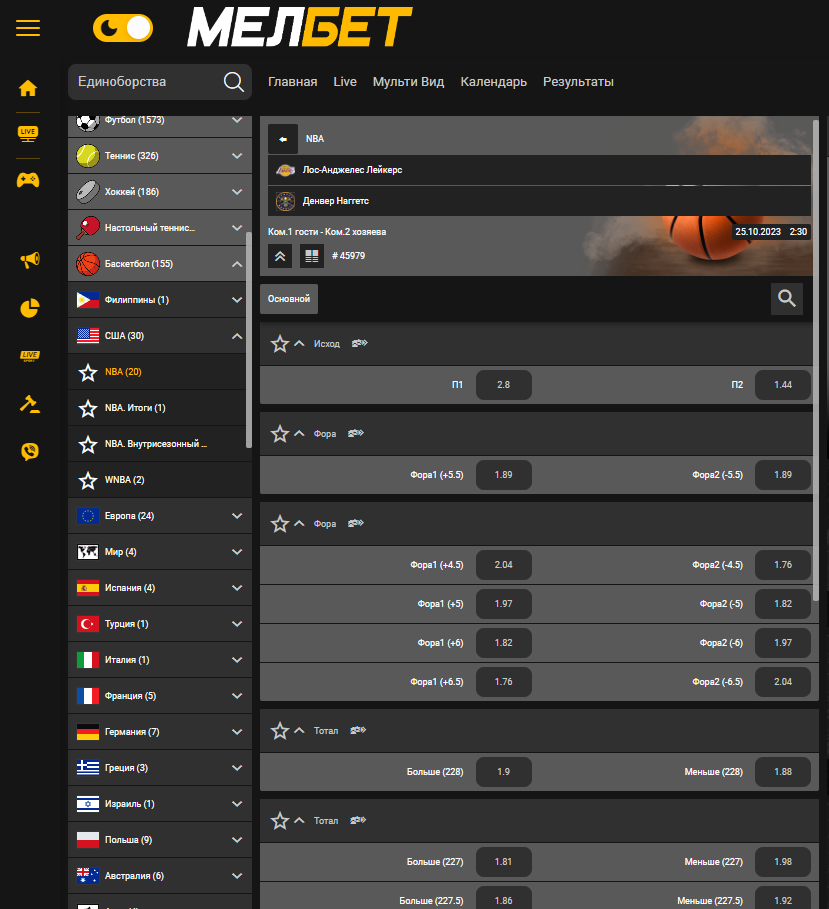Screen dimensions: 829x909
Task: Open Live section monitor icon in sidebar
Action: [28, 133]
